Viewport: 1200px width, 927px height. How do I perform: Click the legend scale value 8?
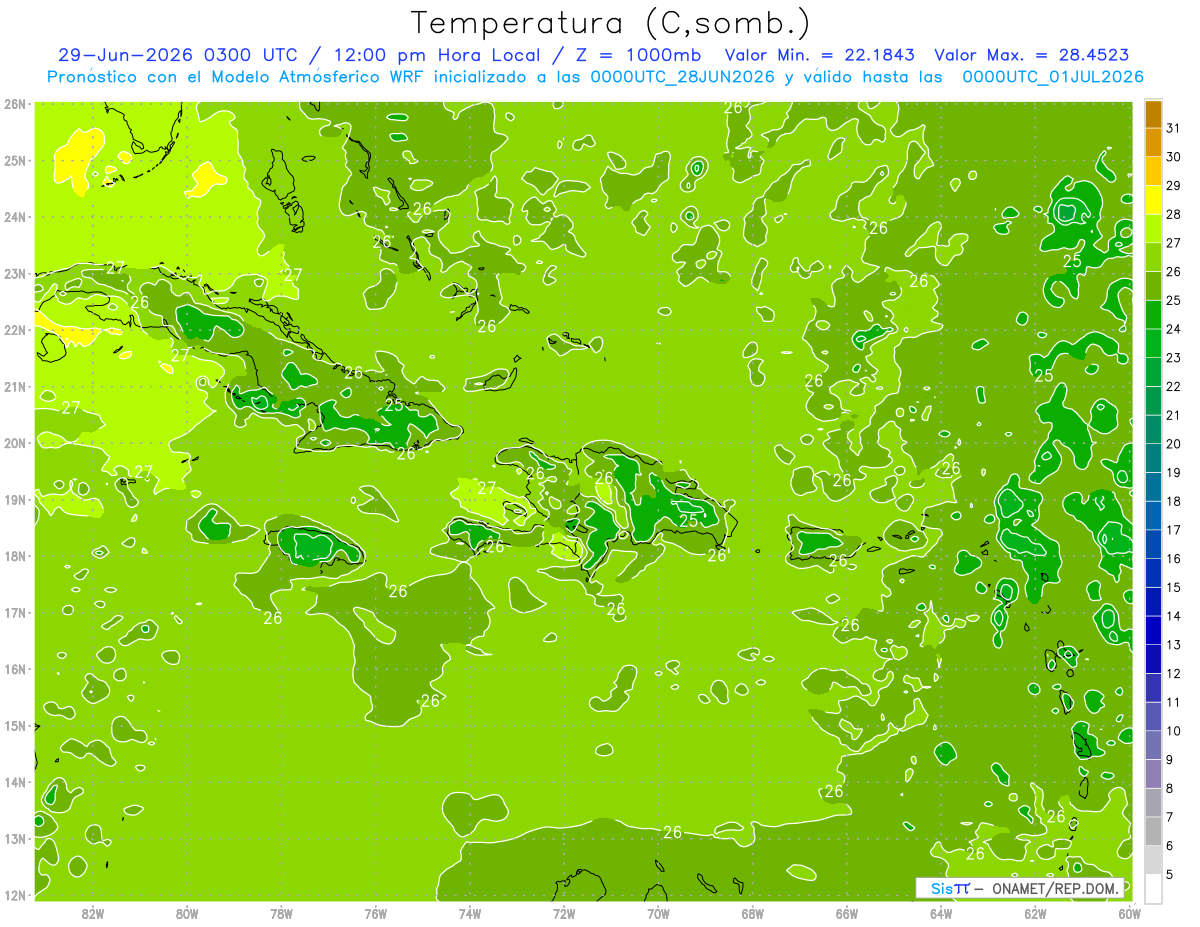1171,789
